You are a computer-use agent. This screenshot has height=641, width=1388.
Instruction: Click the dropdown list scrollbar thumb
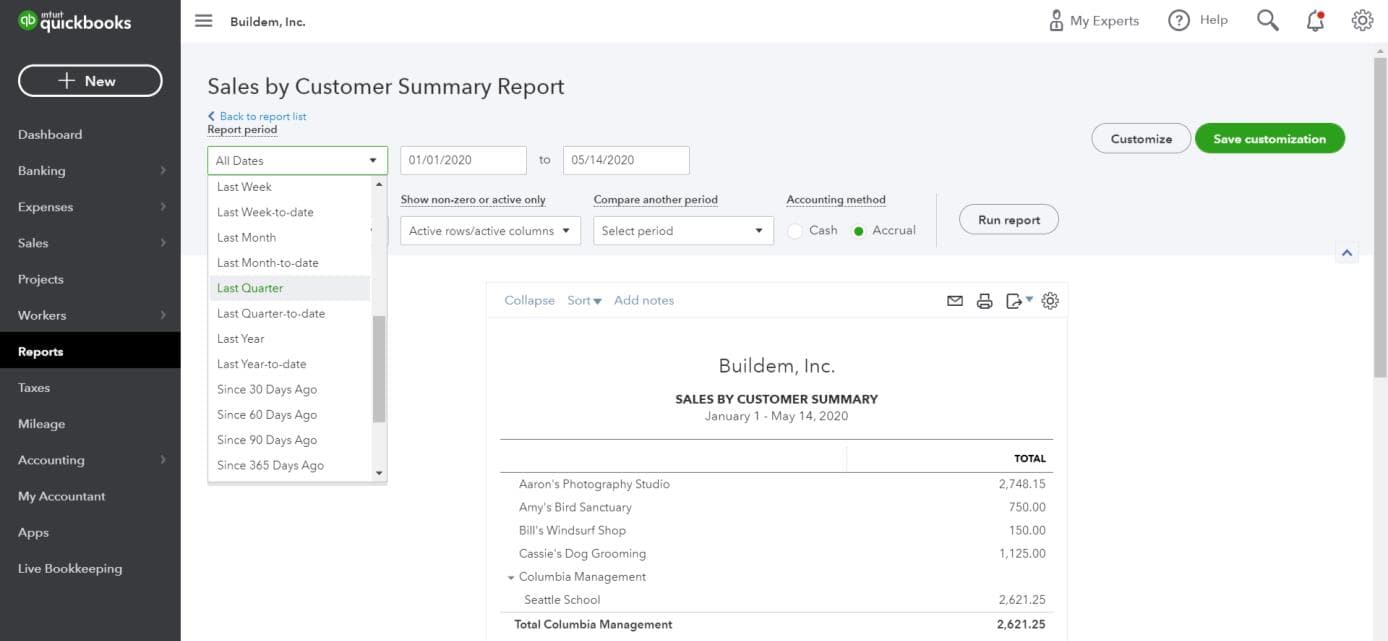pyautogui.click(x=379, y=369)
